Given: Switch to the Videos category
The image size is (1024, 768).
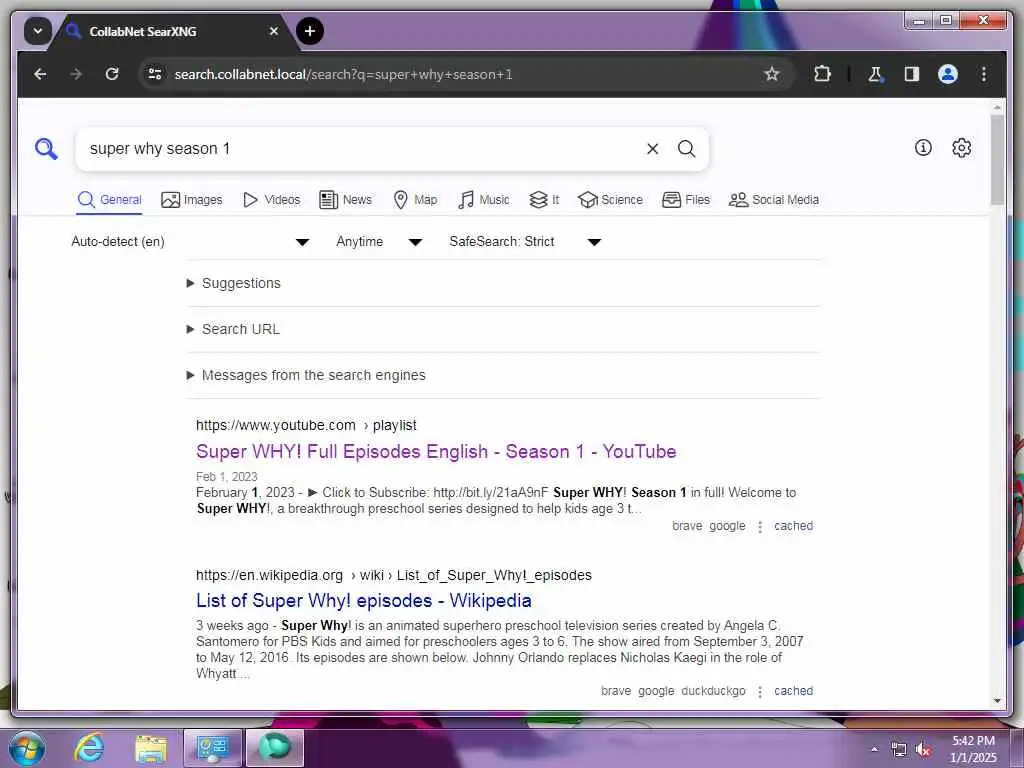Looking at the screenshot, I should 272,200.
